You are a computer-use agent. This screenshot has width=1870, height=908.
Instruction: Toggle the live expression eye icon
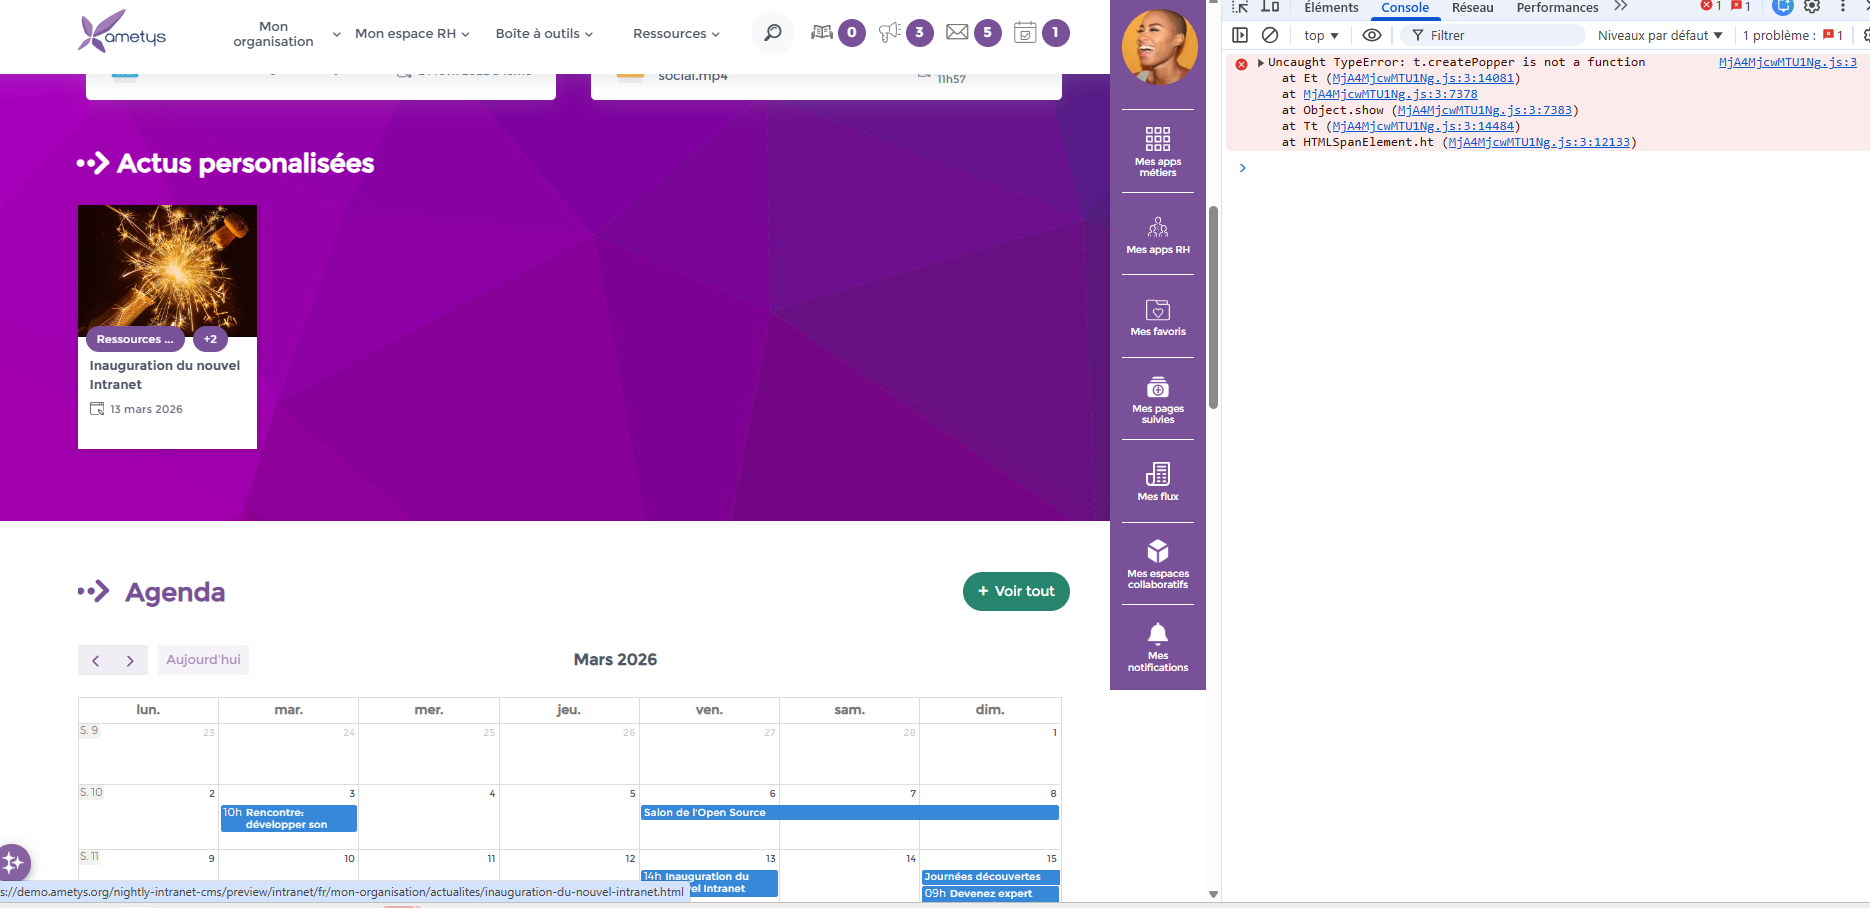pos(1372,35)
